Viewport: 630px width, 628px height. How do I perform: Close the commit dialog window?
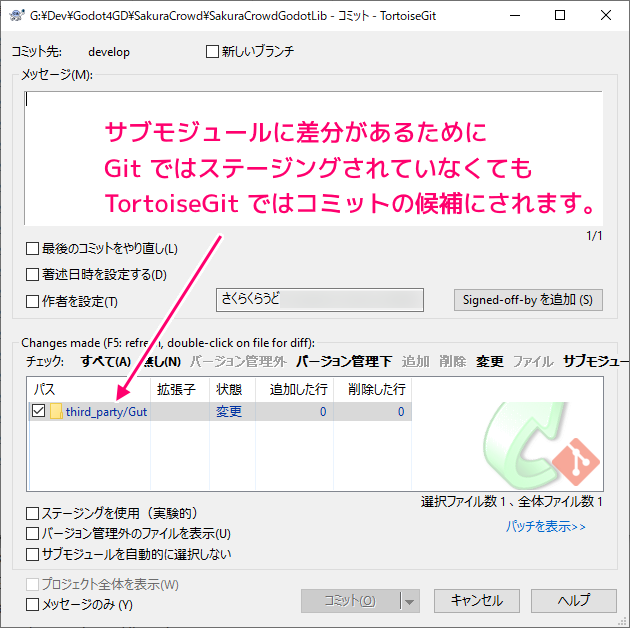606,16
